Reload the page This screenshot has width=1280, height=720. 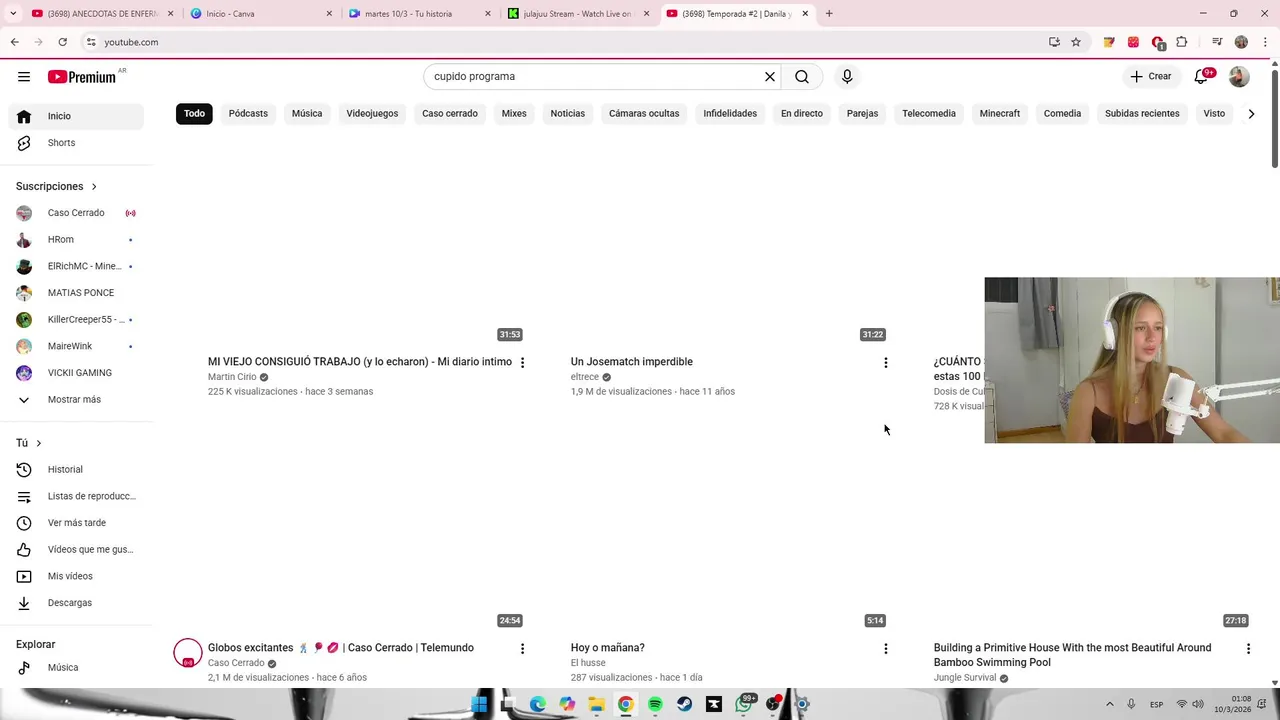pos(62,42)
